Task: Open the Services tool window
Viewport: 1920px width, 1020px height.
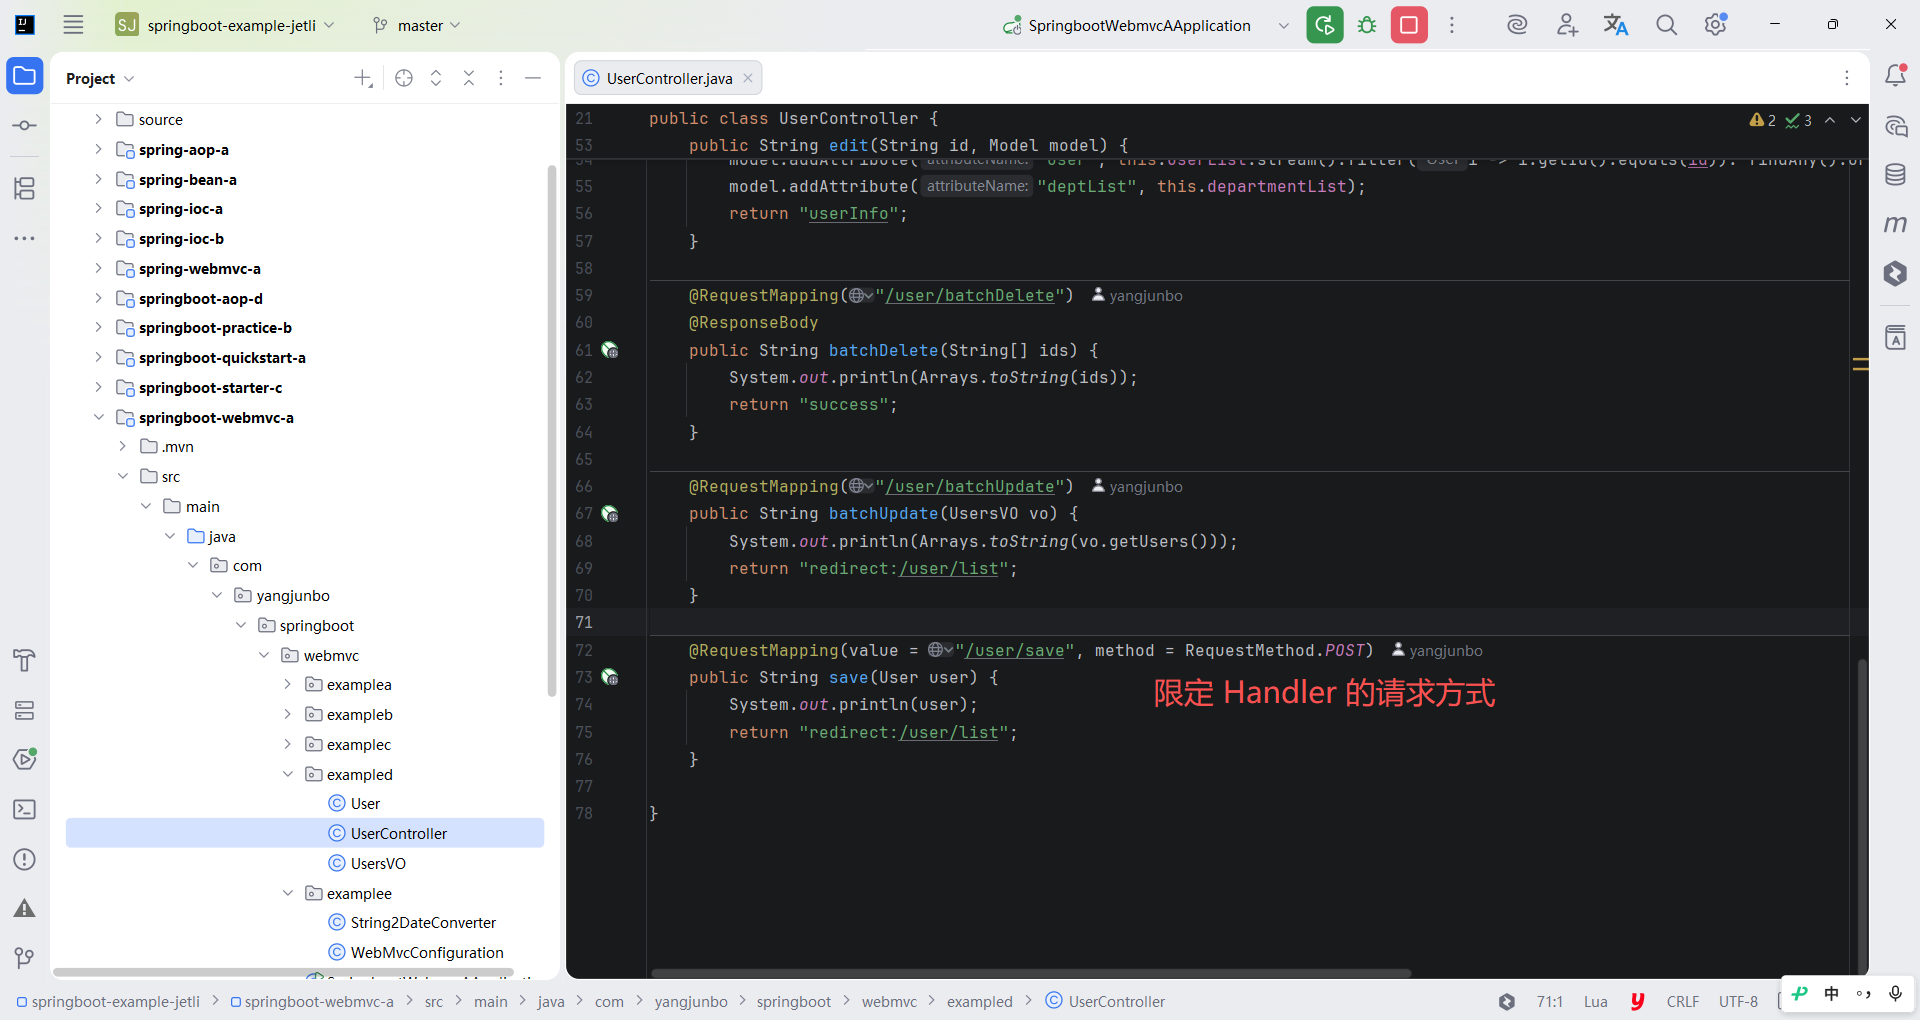Action: pyautogui.click(x=25, y=710)
